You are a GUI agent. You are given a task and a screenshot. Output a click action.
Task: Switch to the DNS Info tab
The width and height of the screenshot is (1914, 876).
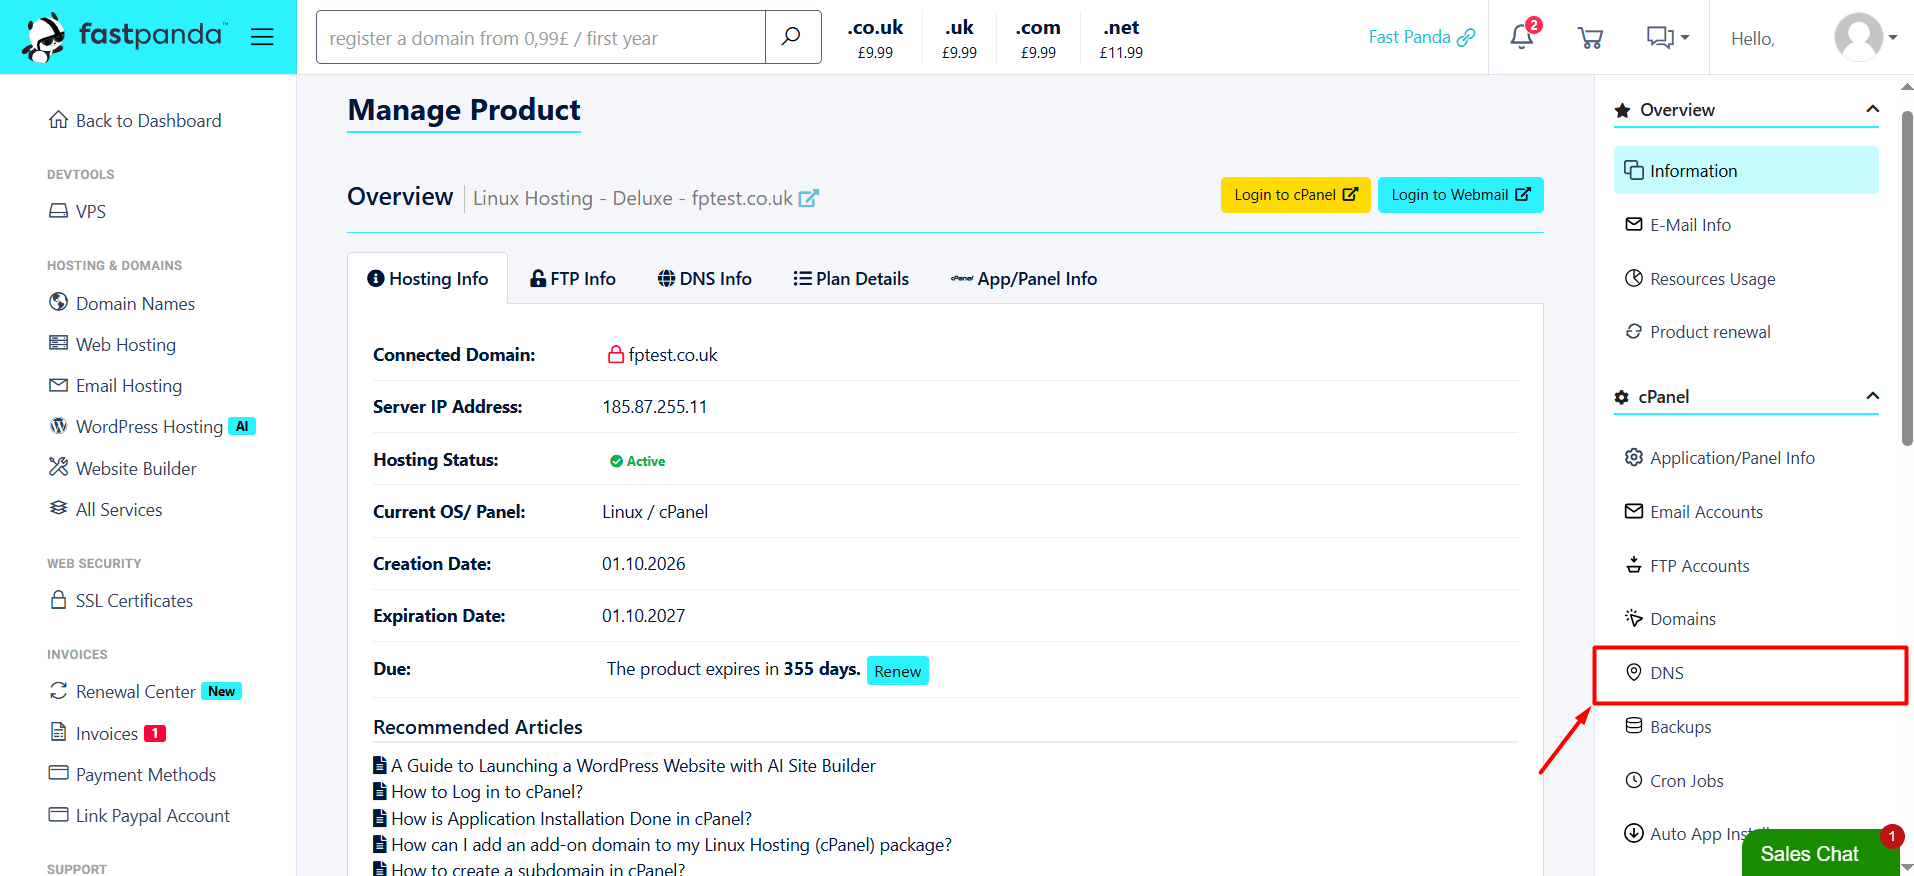click(705, 279)
